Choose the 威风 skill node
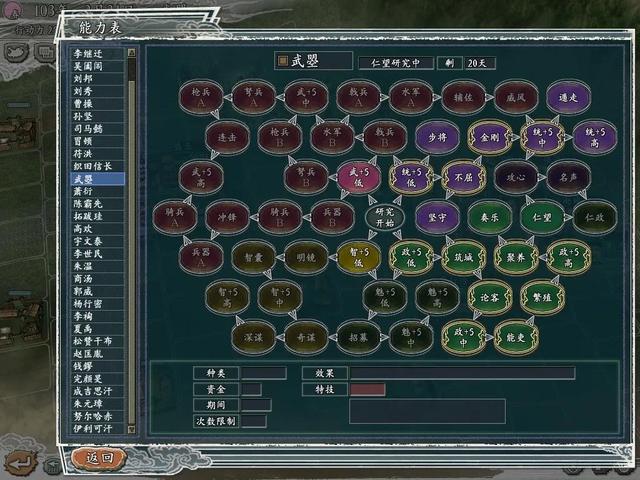 (x=516, y=98)
